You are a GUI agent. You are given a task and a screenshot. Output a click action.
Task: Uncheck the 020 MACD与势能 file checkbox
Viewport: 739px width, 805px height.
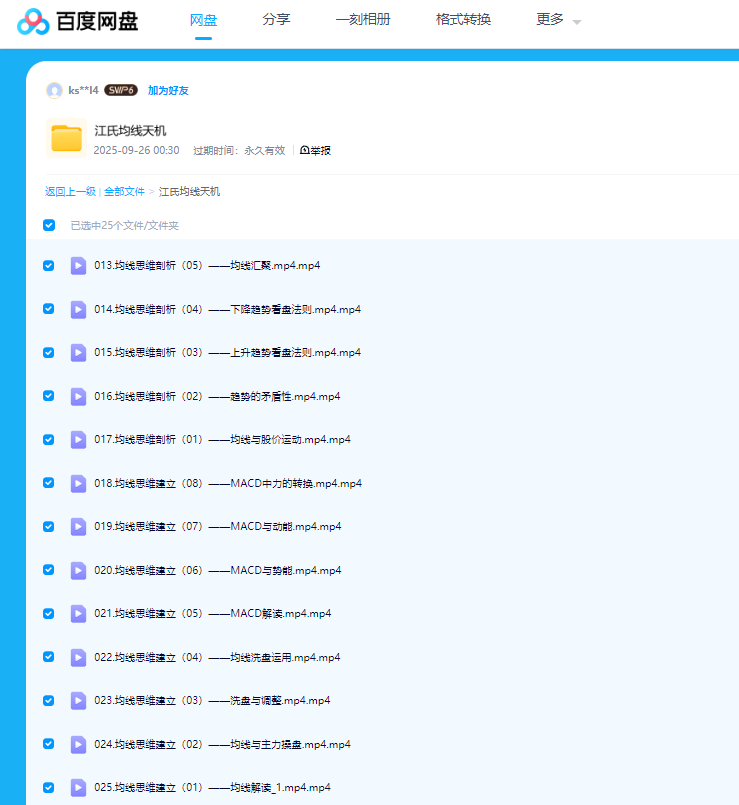[49, 570]
